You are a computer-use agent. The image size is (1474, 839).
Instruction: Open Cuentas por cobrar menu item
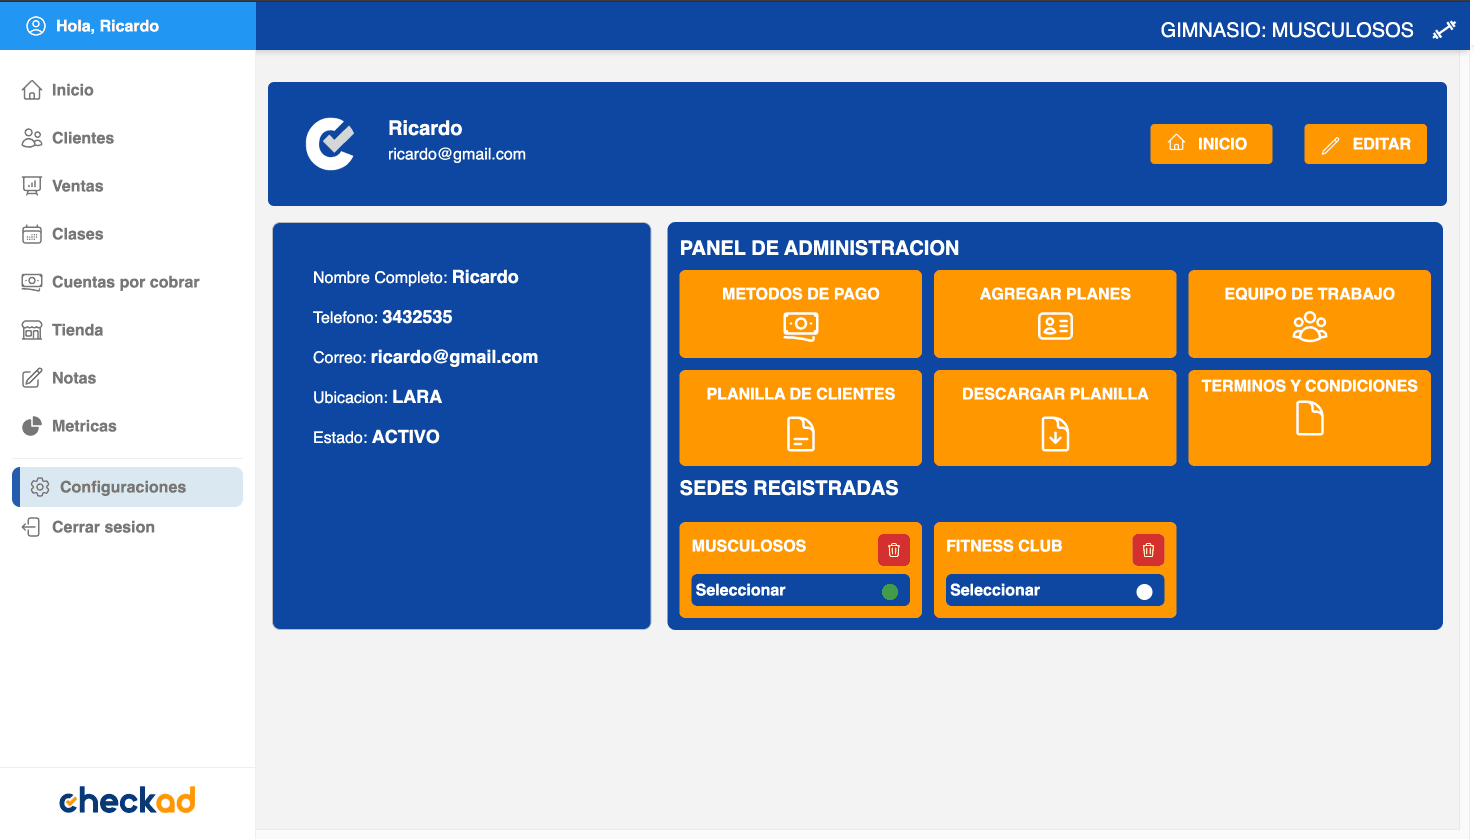coord(125,282)
